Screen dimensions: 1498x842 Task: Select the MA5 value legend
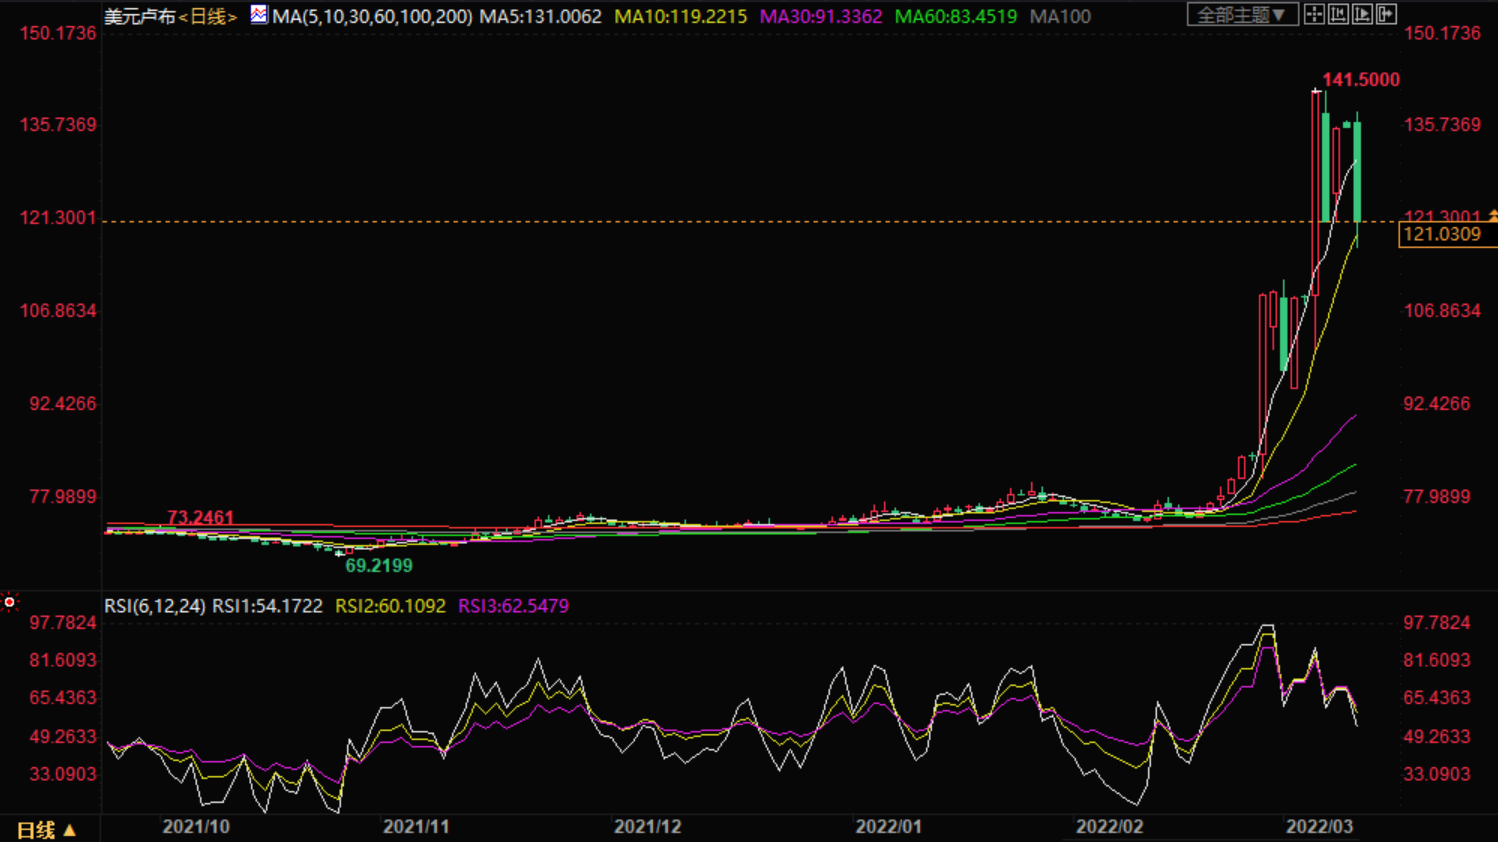click(541, 17)
